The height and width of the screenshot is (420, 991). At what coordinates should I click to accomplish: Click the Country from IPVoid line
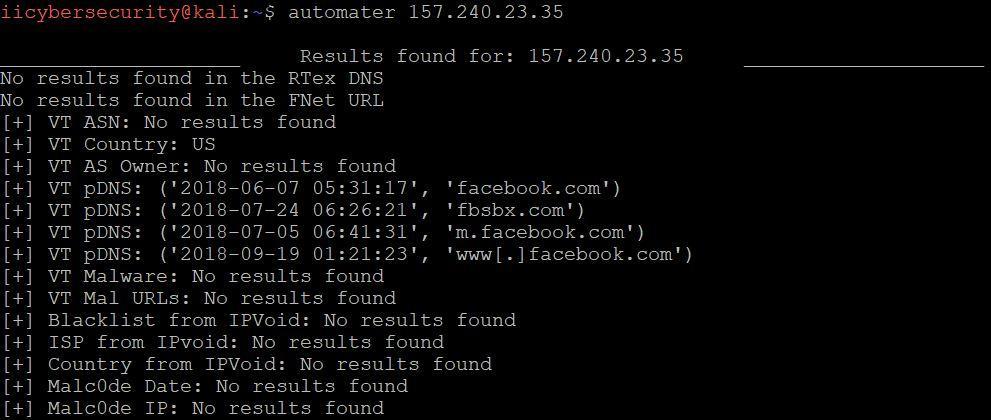coord(247,364)
